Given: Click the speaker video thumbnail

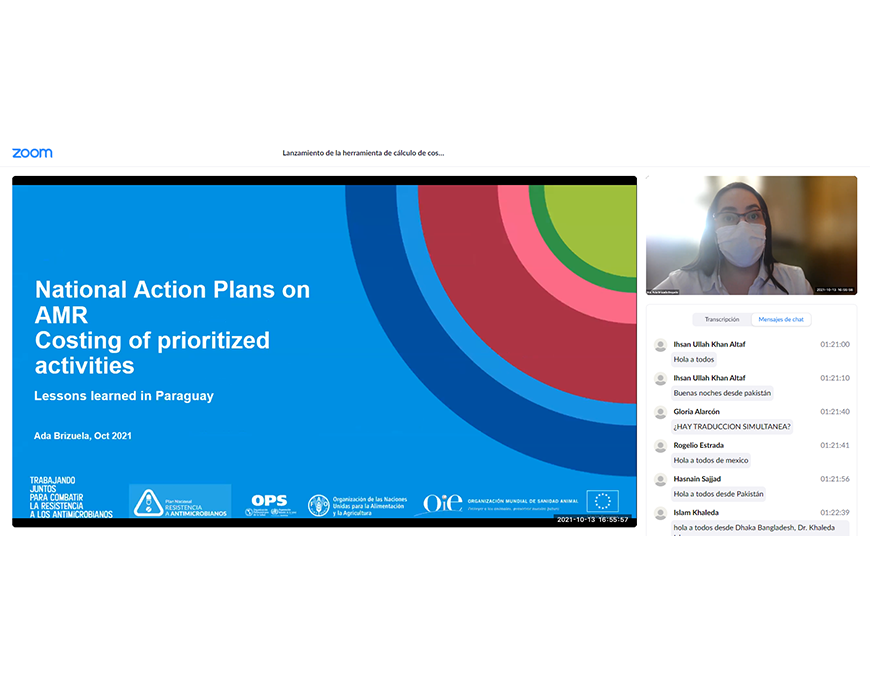Looking at the screenshot, I should click(751, 235).
